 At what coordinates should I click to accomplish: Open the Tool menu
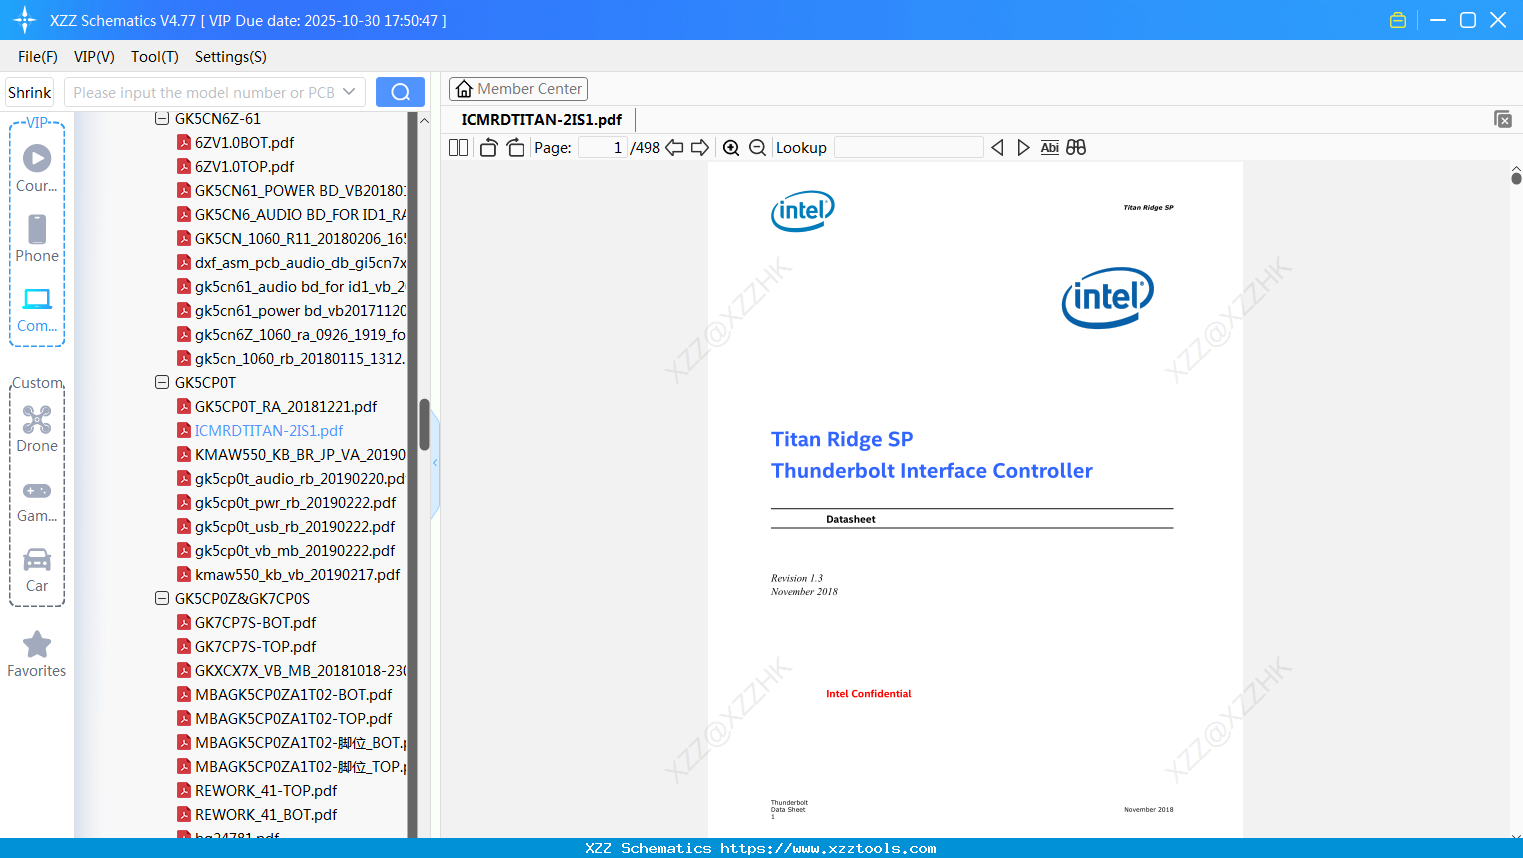155,57
